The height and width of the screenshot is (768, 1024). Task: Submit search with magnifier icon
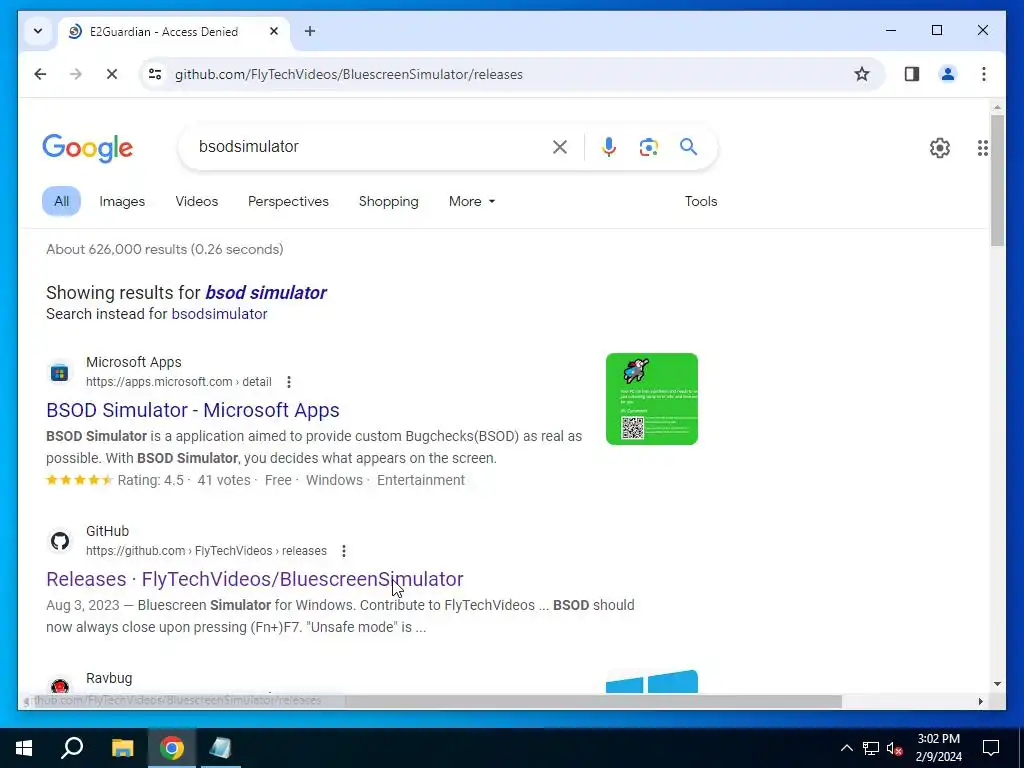click(x=688, y=147)
